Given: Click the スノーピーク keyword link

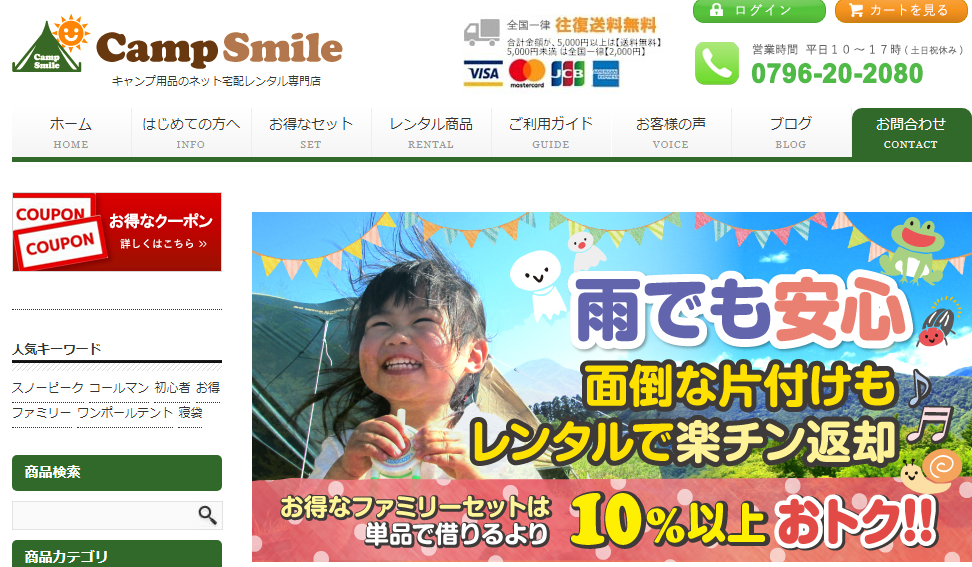Looking at the screenshot, I should tap(48, 388).
